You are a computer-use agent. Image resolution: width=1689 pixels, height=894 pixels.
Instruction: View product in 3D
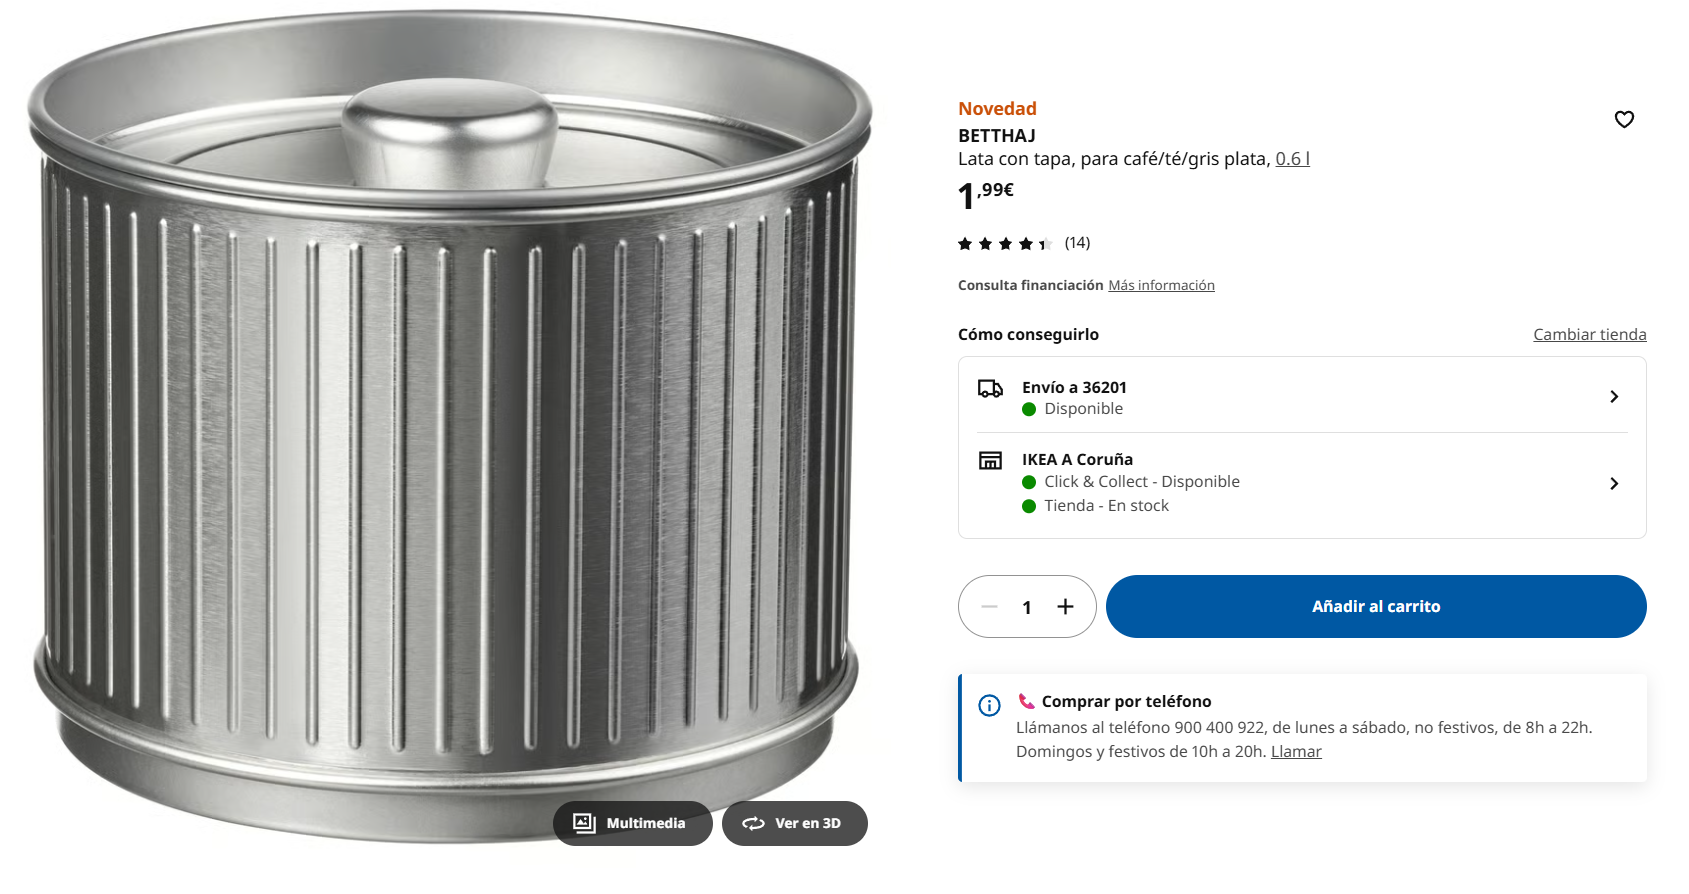click(x=795, y=823)
